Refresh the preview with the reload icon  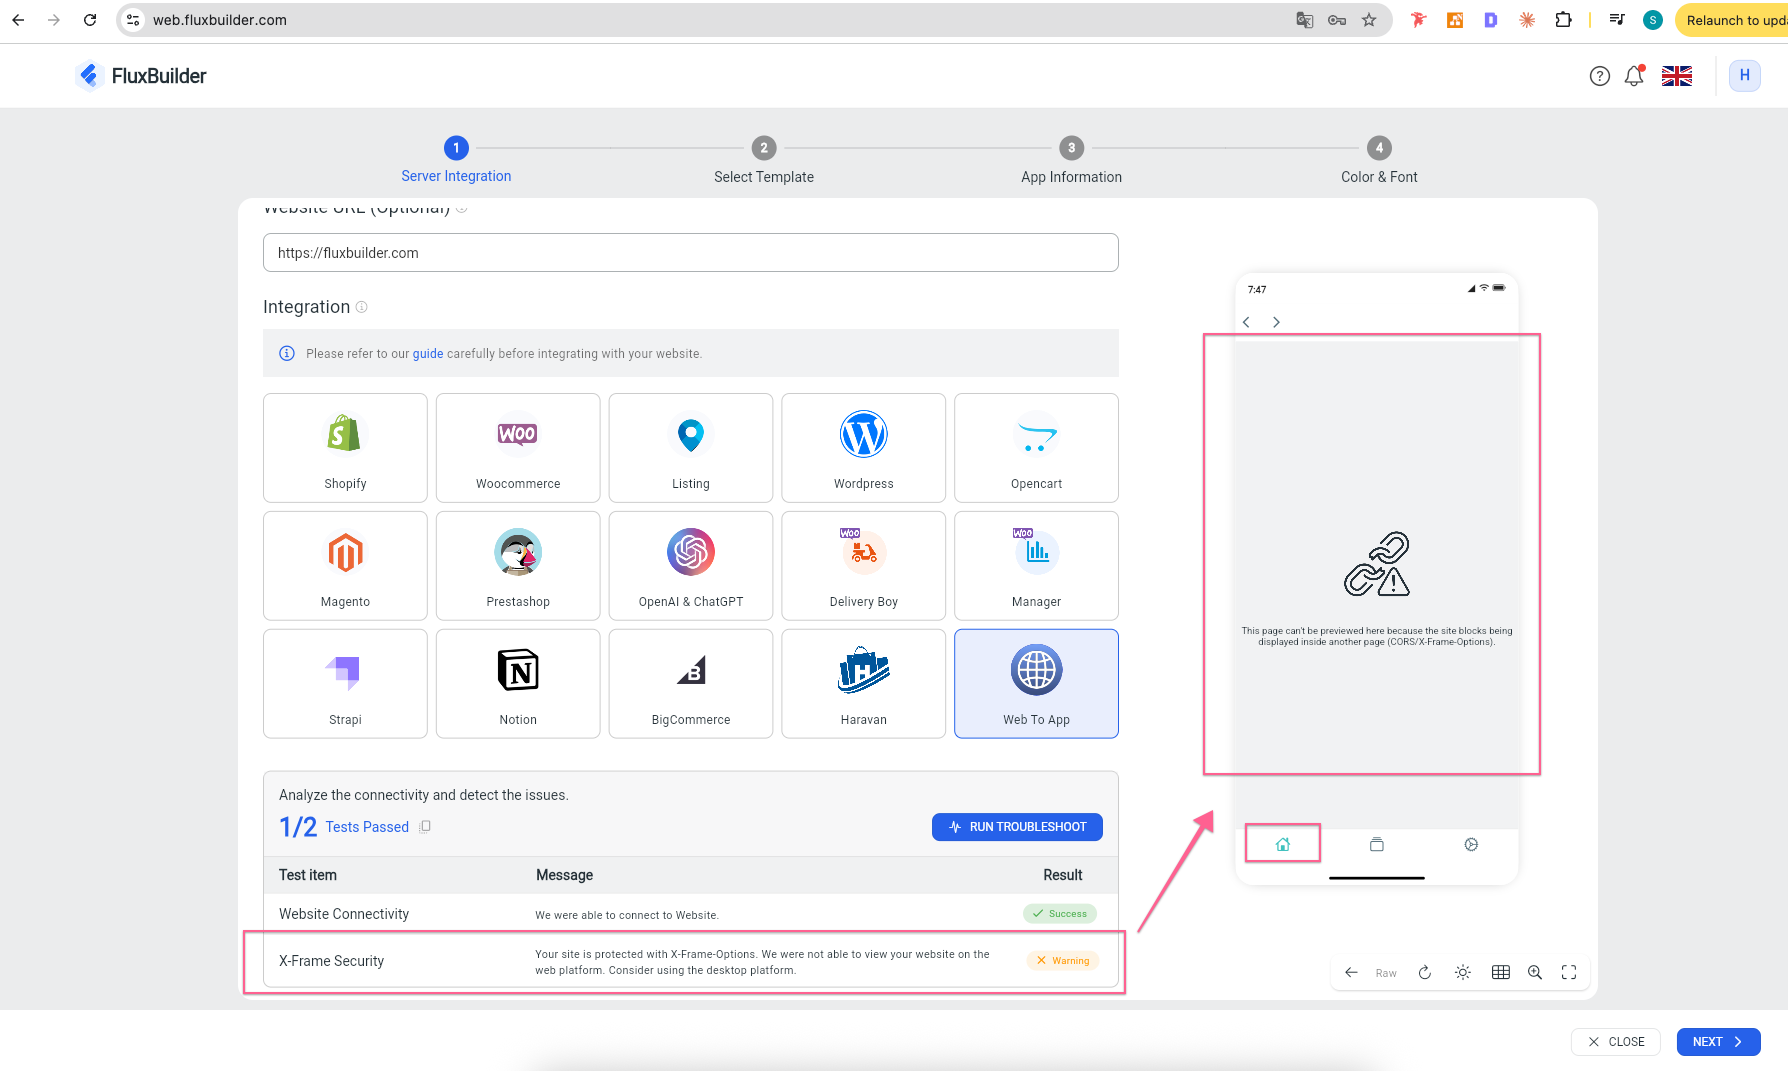tap(1425, 973)
